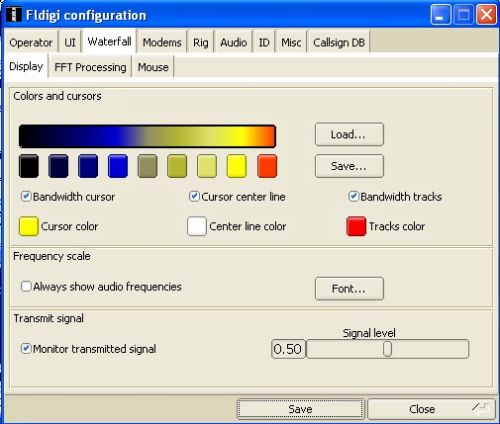The image size is (500, 424).
Task: Open the FFT Processing sub-tab
Action: pos(90,67)
